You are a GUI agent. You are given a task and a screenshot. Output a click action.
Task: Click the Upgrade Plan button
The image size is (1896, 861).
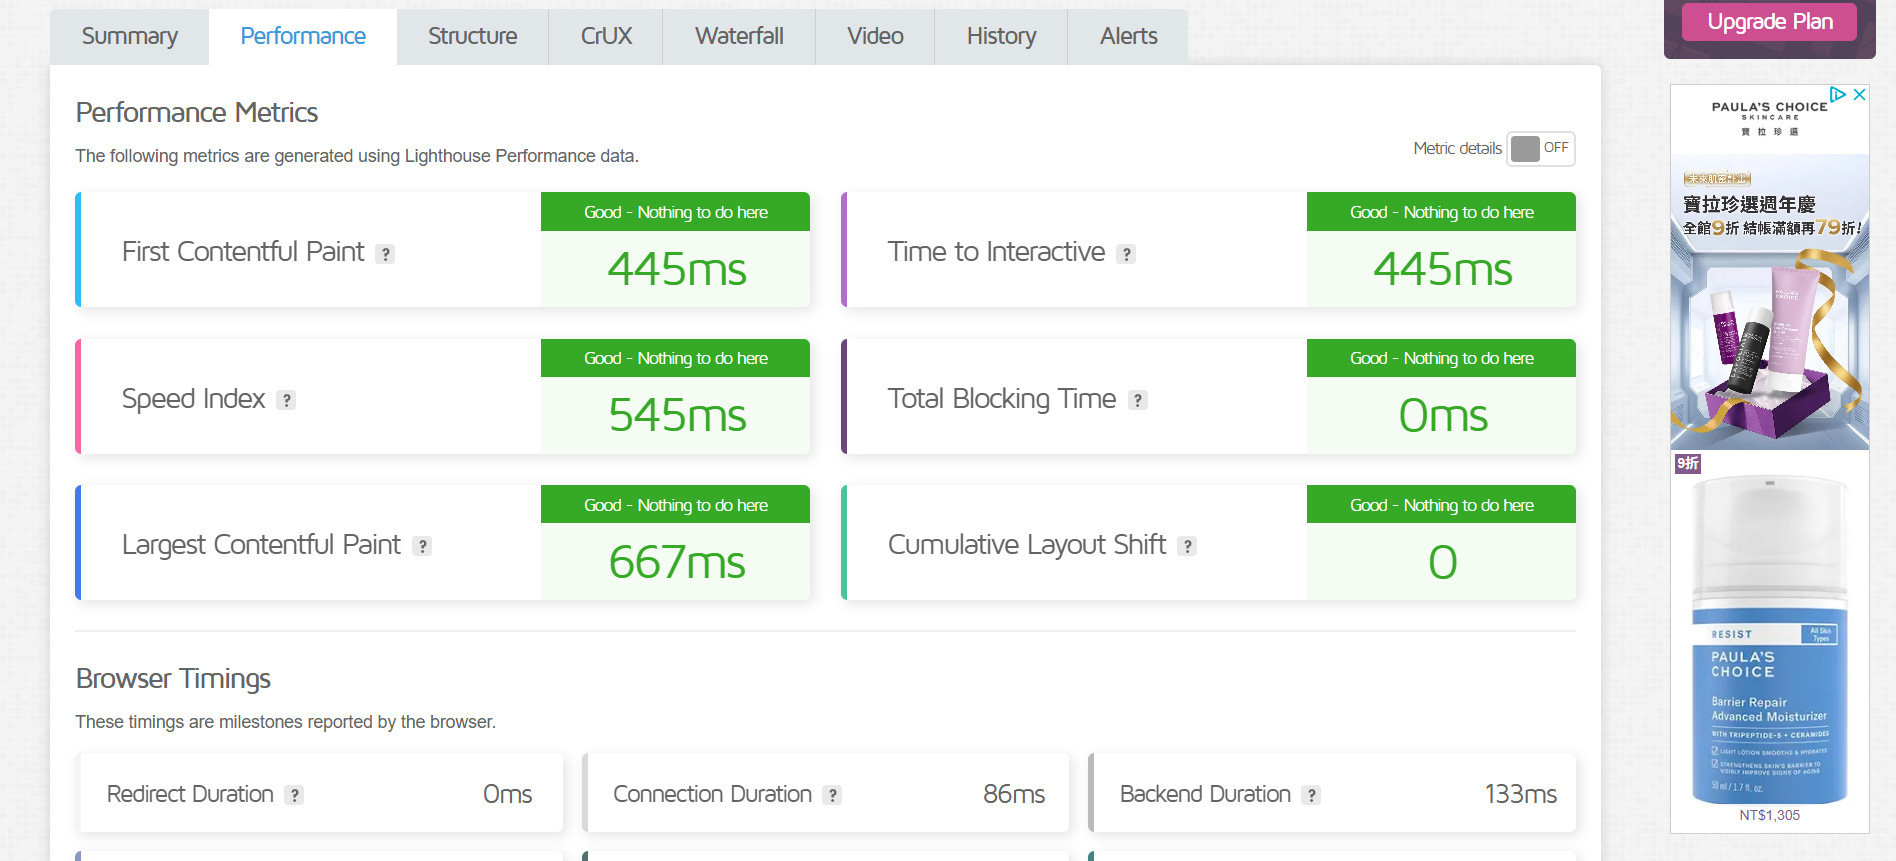tap(1769, 22)
